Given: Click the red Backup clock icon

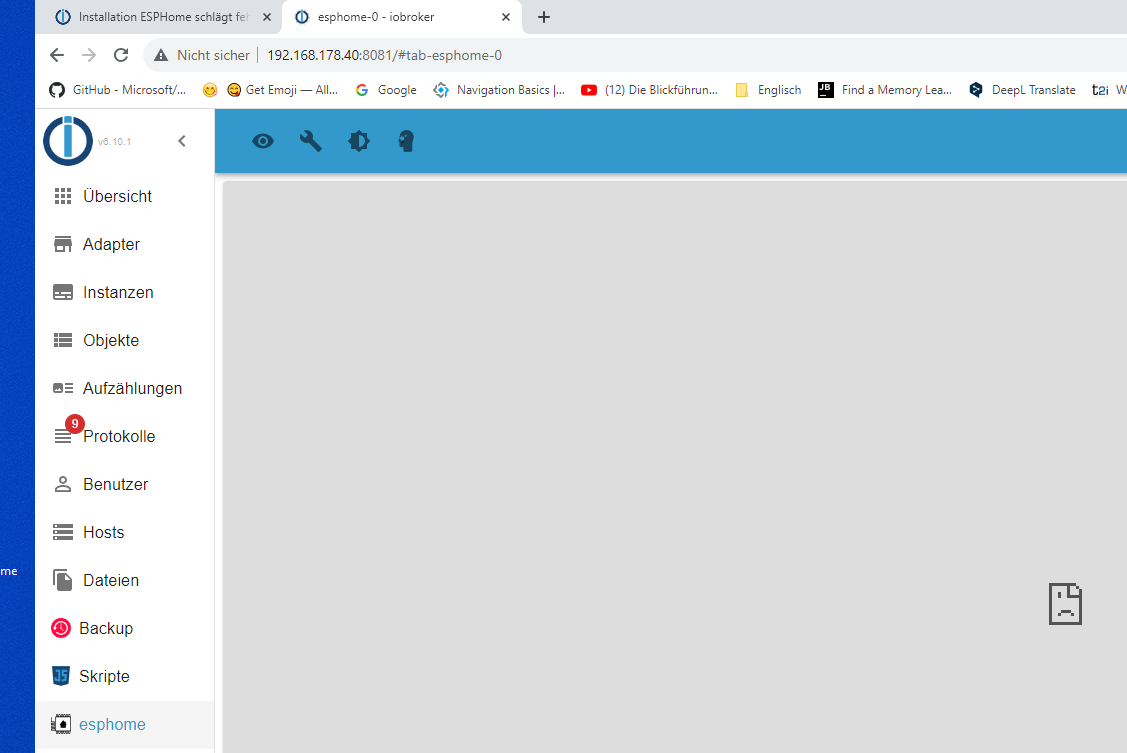Looking at the screenshot, I should 61,629.
